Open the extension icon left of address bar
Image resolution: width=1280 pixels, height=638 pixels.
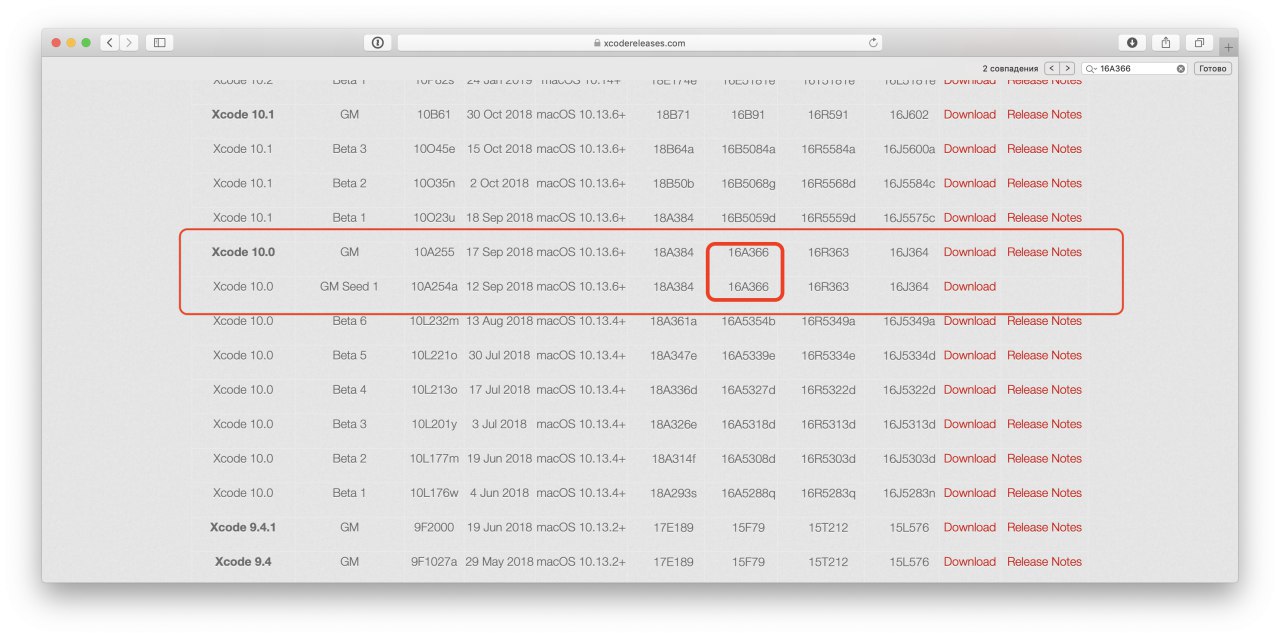click(378, 43)
